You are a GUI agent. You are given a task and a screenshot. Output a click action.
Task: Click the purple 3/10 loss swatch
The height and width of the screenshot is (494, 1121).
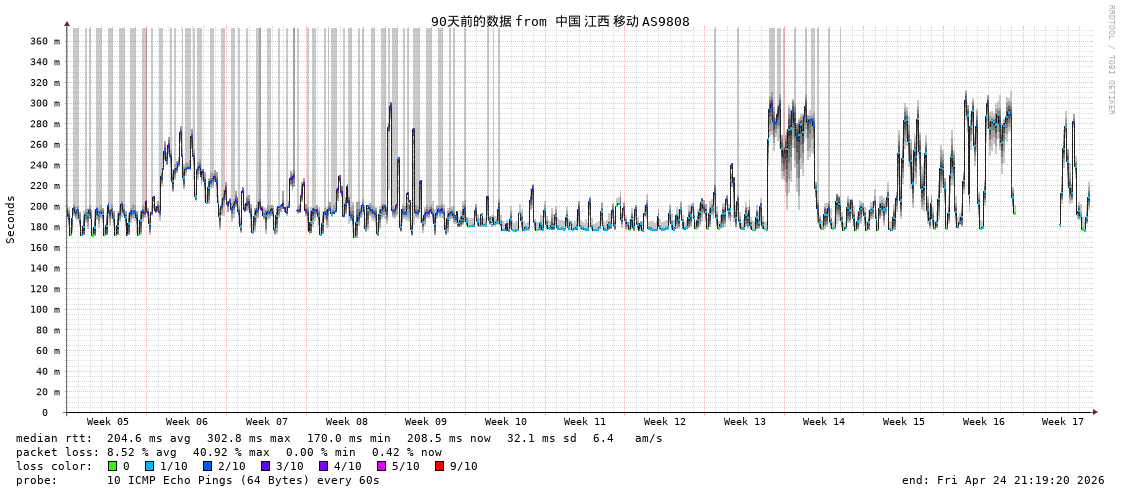pos(266,466)
